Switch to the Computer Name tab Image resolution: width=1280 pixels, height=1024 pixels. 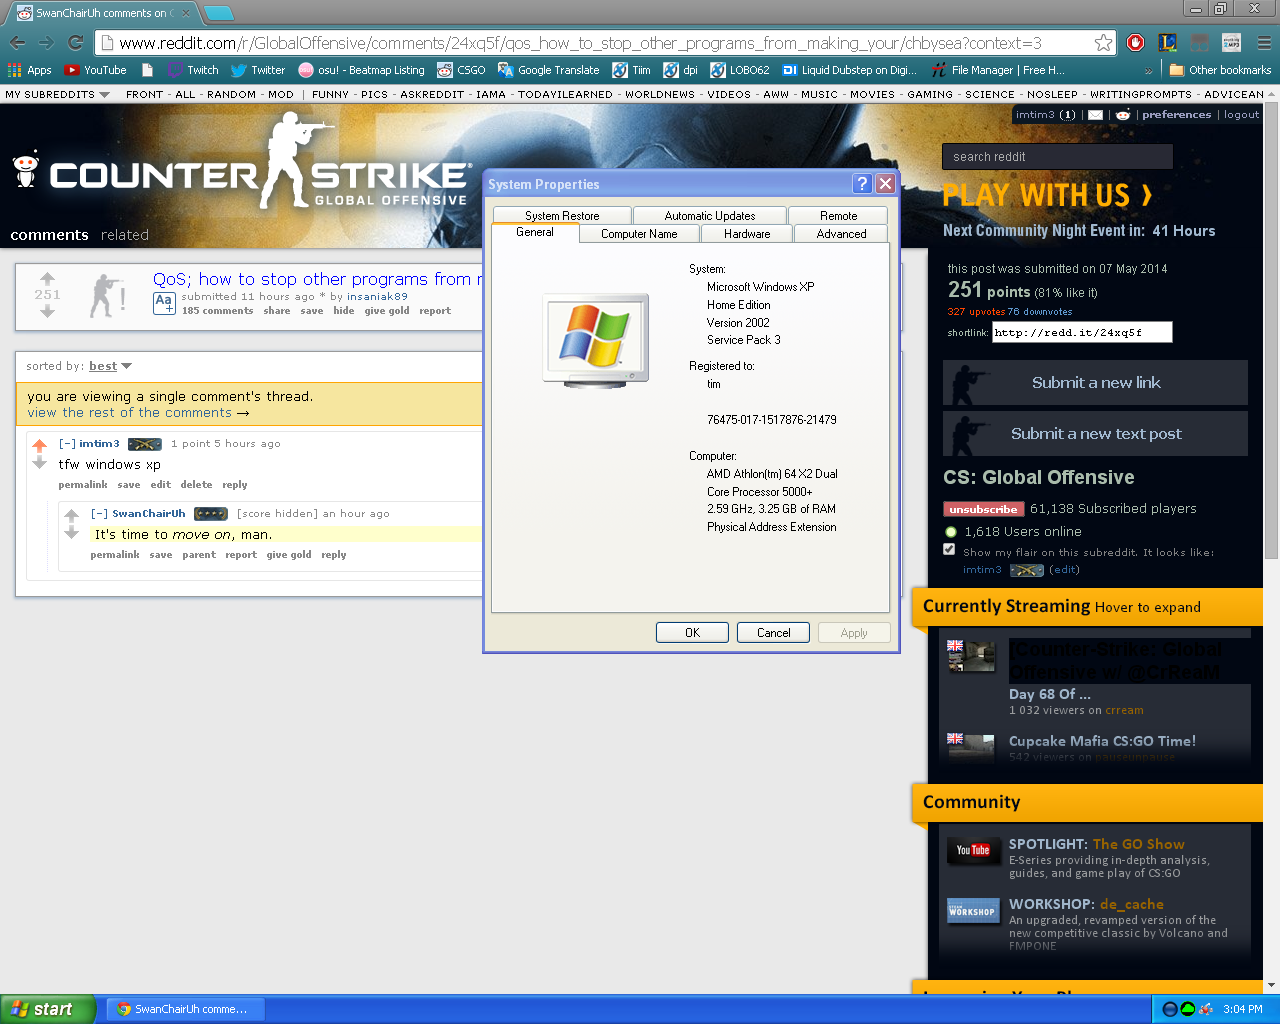[x=639, y=234]
